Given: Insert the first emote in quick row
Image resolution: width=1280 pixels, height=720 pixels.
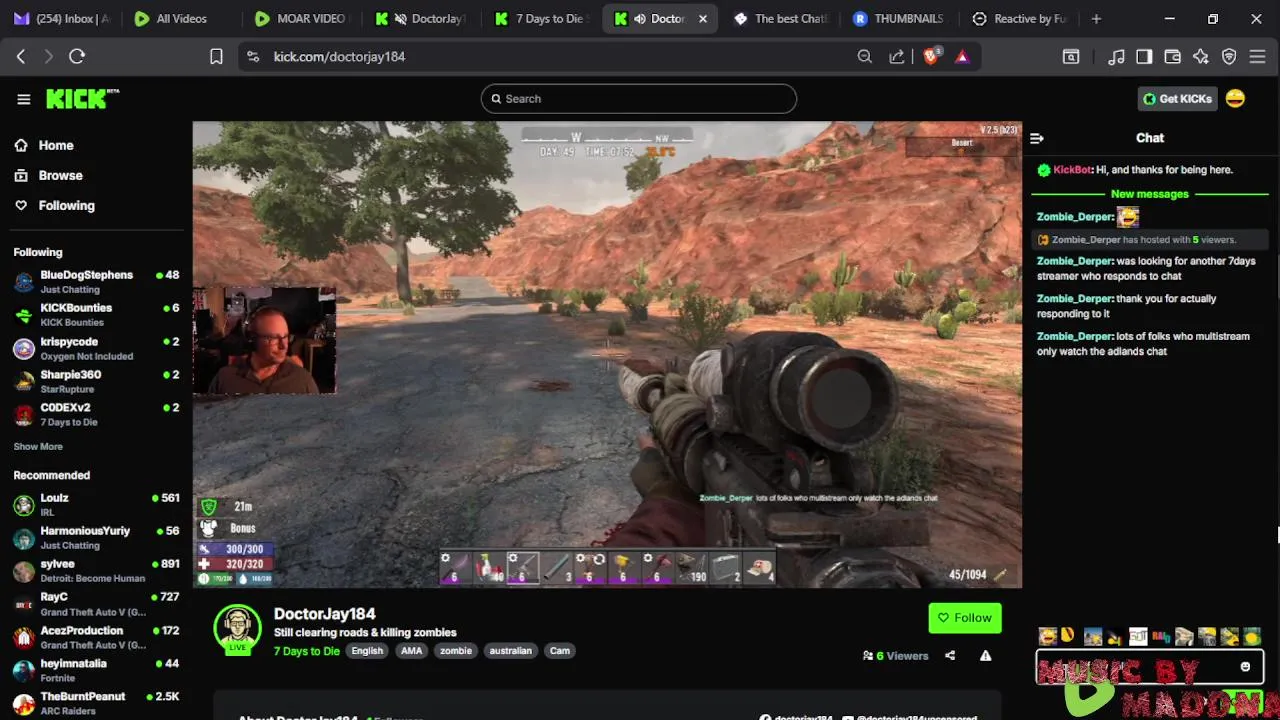Looking at the screenshot, I should 1047,636.
